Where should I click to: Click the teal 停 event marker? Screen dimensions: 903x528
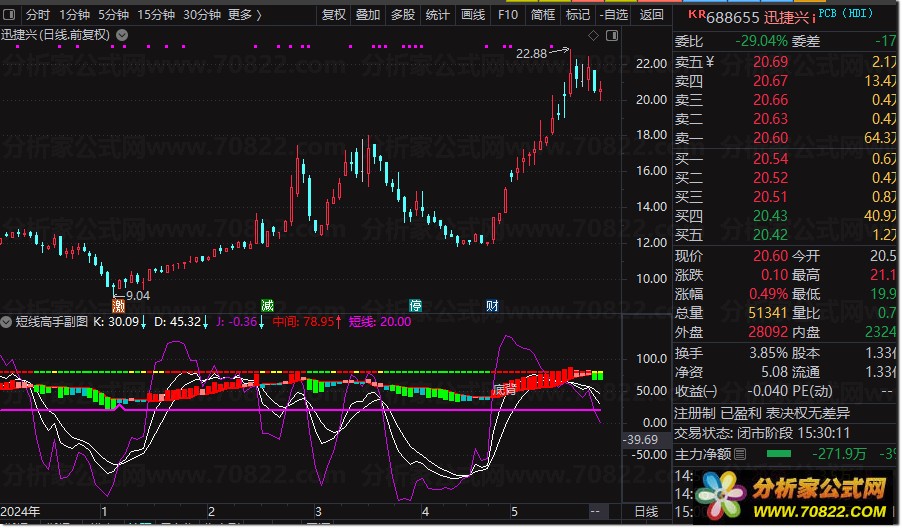pos(415,305)
